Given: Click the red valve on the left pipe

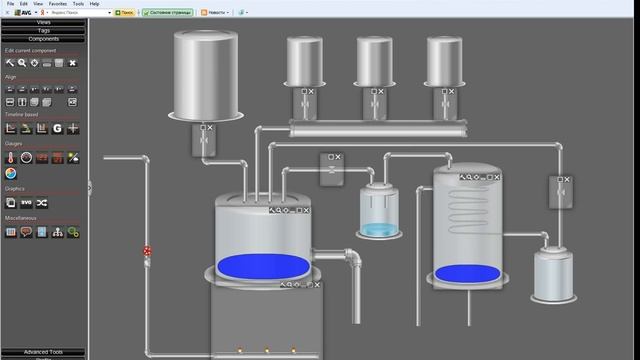Looking at the screenshot, I should coord(147,251).
